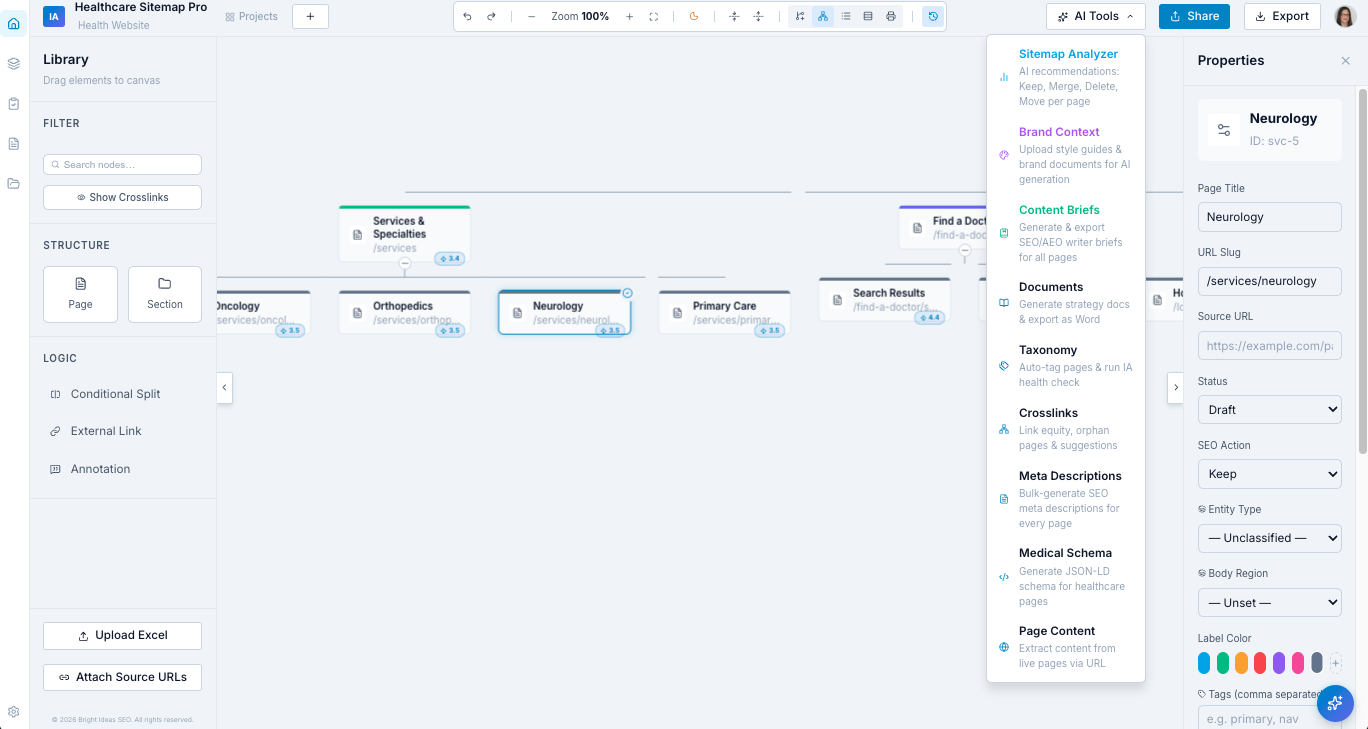The width and height of the screenshot is (1368, 729).
Task: Switch to the tree diagram view icon
Action: click(x=822, y=16)
